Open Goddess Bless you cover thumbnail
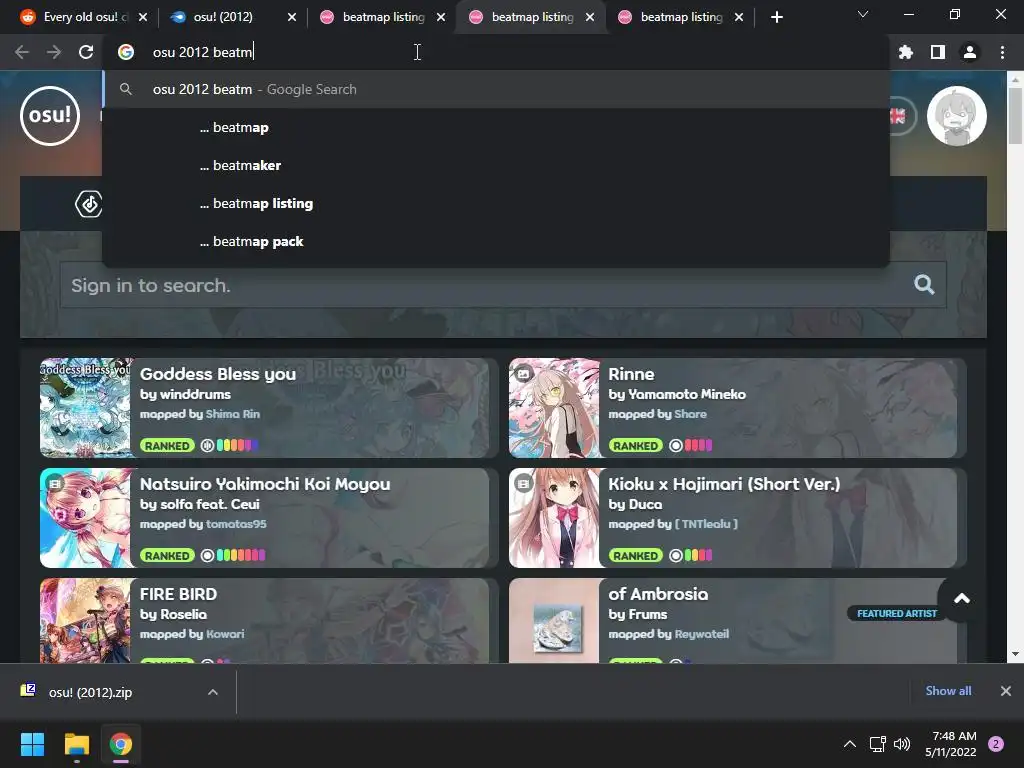1024x768 pixels. (x=86, y=408)
